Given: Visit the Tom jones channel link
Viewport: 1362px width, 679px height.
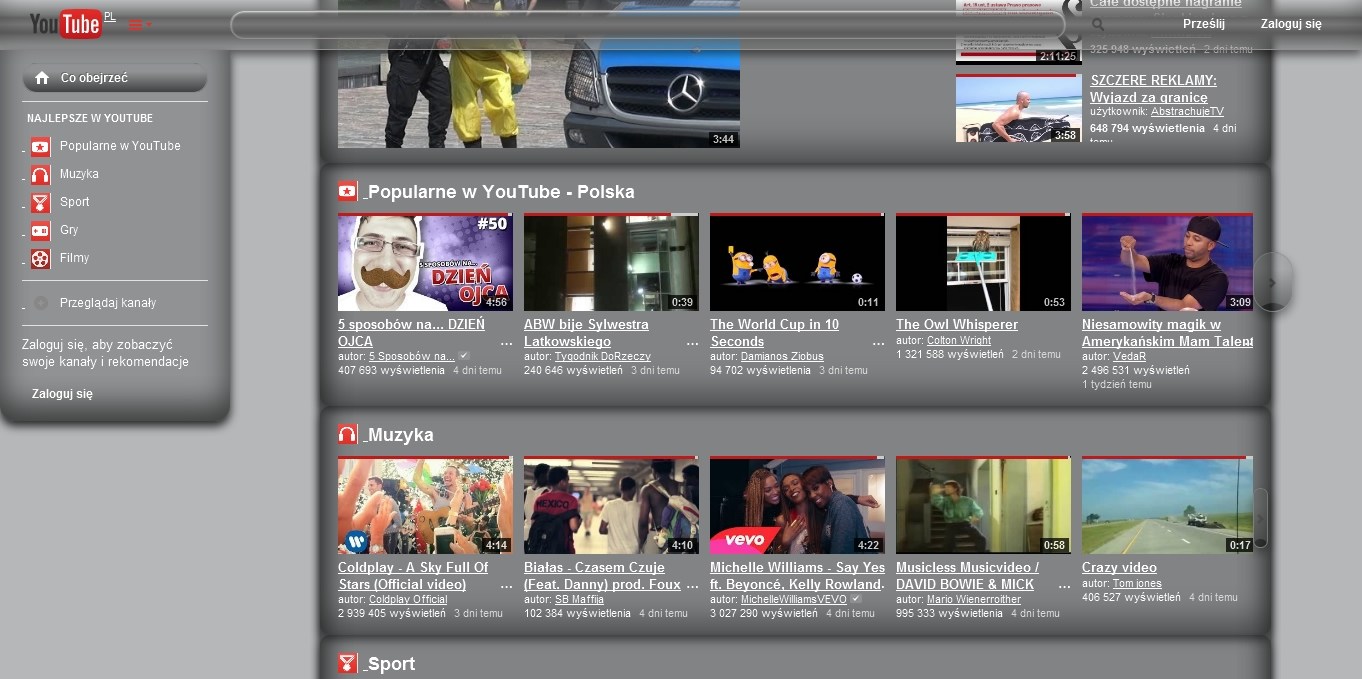Looking at the screenshot, I should 1137,584.
